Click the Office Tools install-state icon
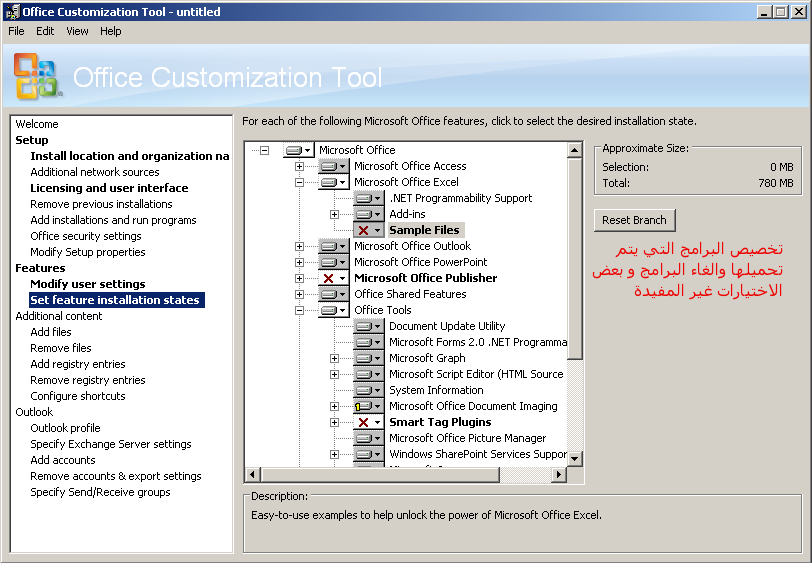The image size is (812, 563). coord(334,311)
